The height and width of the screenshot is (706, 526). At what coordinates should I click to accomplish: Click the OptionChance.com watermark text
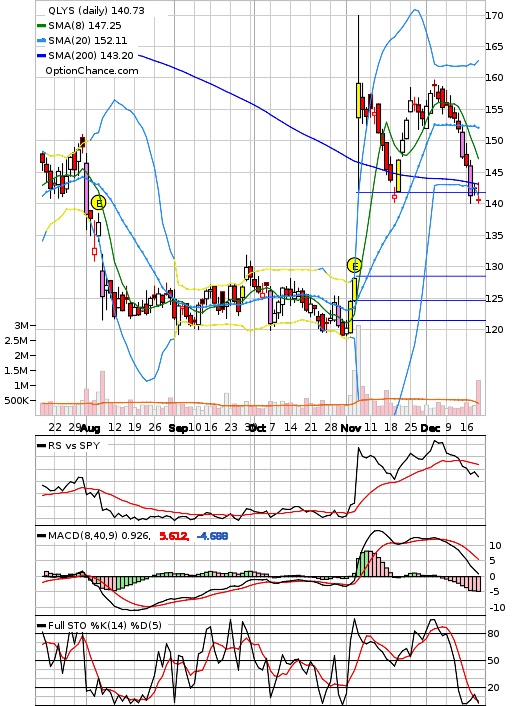[x=92, y=71]
